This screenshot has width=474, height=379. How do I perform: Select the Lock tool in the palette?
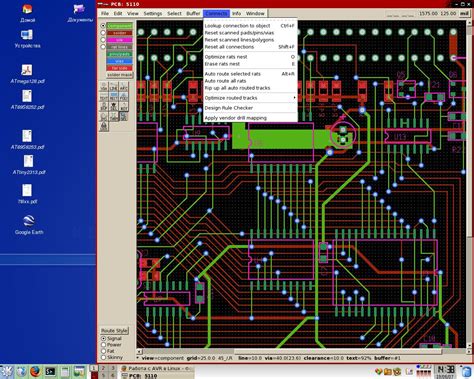[x=104, y=126]
